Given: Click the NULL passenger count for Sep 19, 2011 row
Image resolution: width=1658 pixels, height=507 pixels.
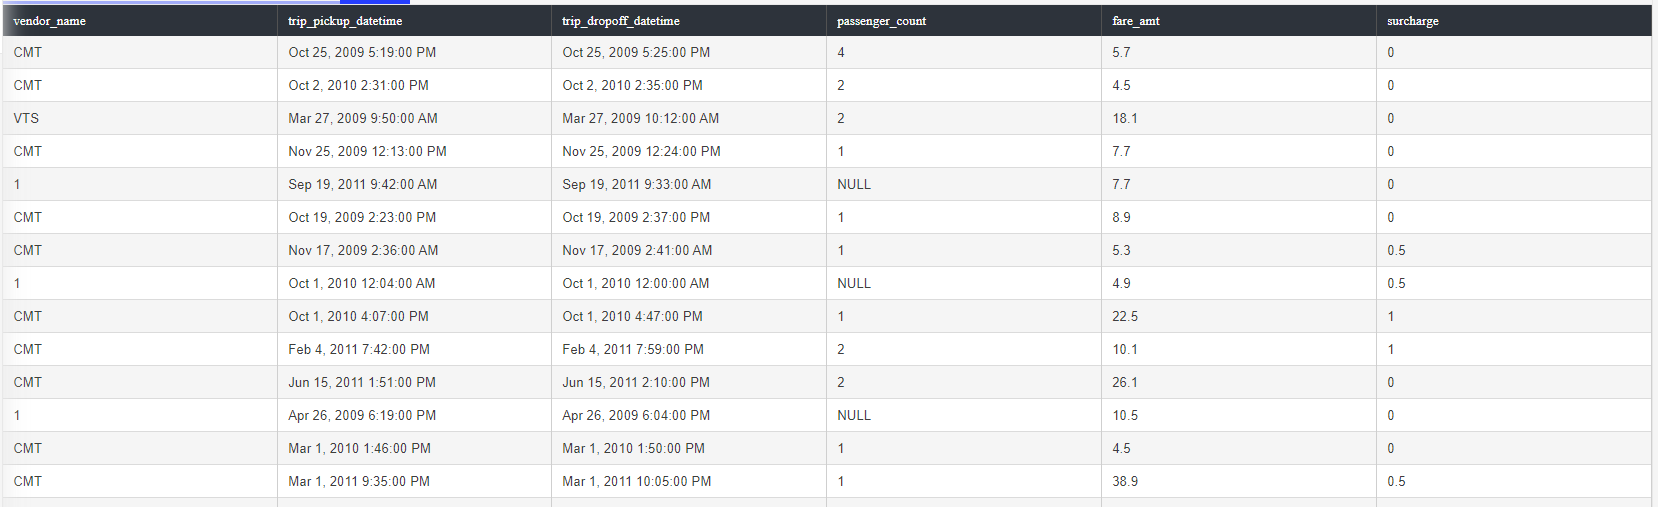Looking at the screenshot, I should [964, 184].
